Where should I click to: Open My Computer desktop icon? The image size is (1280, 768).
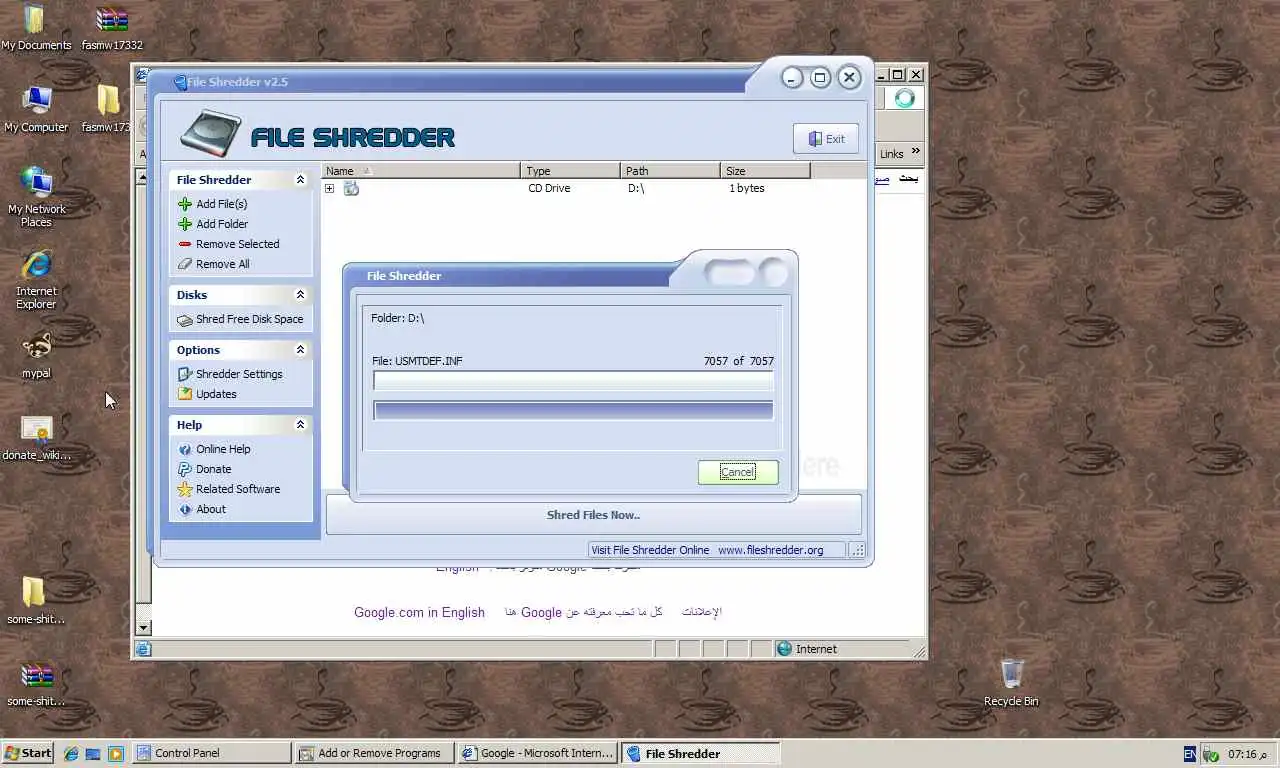pyautogui.click(x=36, y=109)
